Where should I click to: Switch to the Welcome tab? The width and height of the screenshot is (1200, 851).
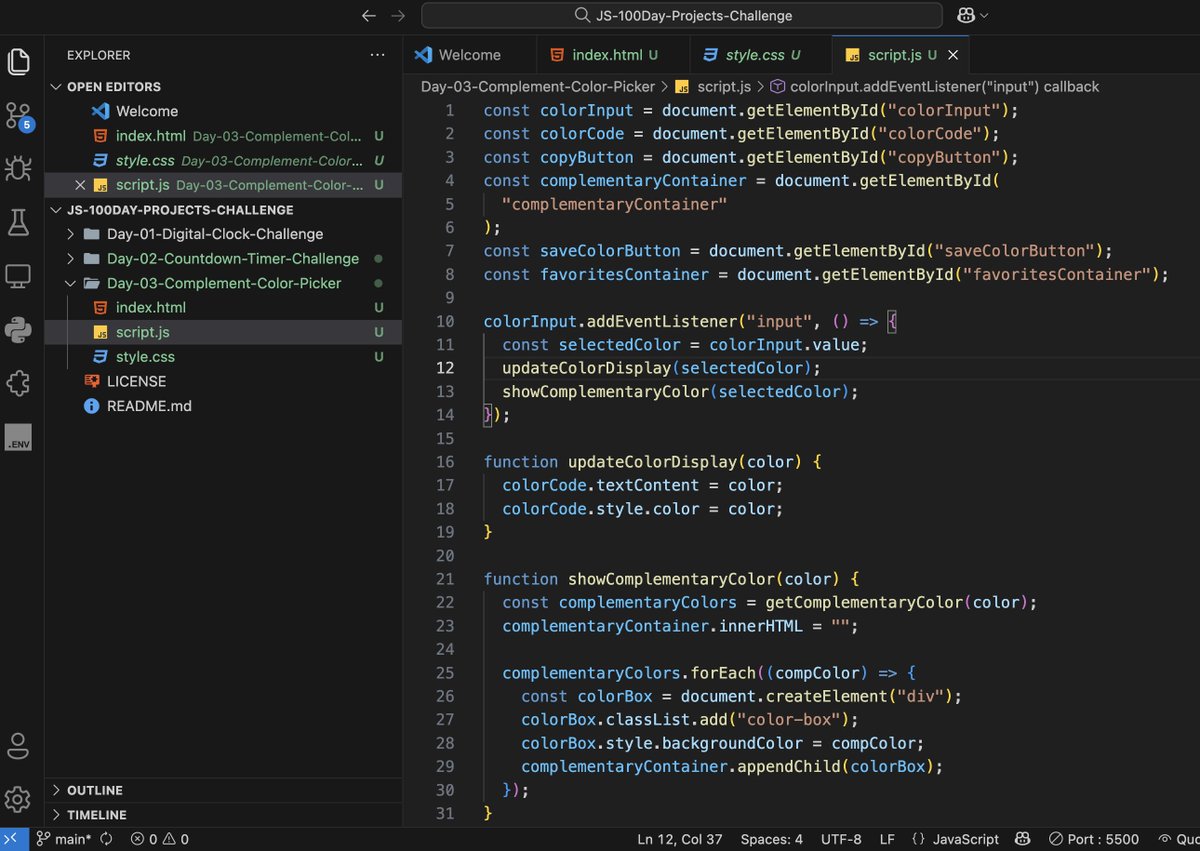[470, 55]
